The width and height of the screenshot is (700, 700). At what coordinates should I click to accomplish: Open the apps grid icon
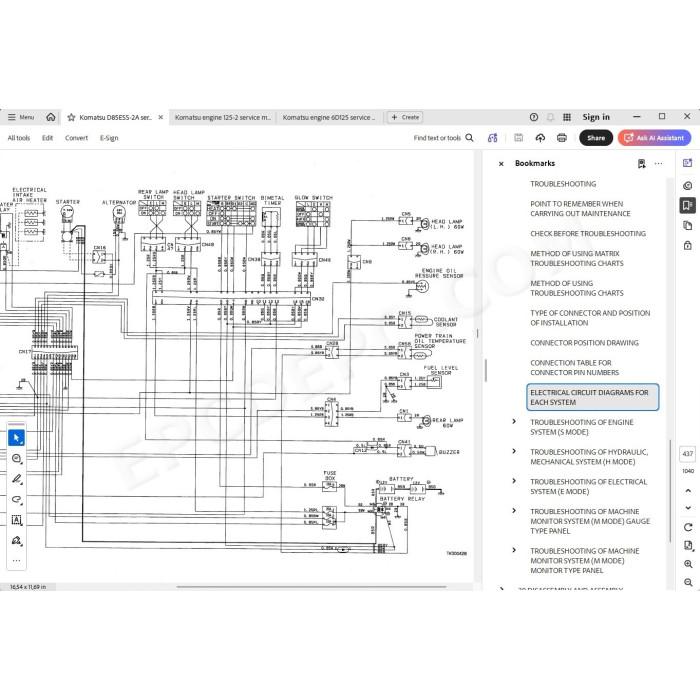coord(567,117)
